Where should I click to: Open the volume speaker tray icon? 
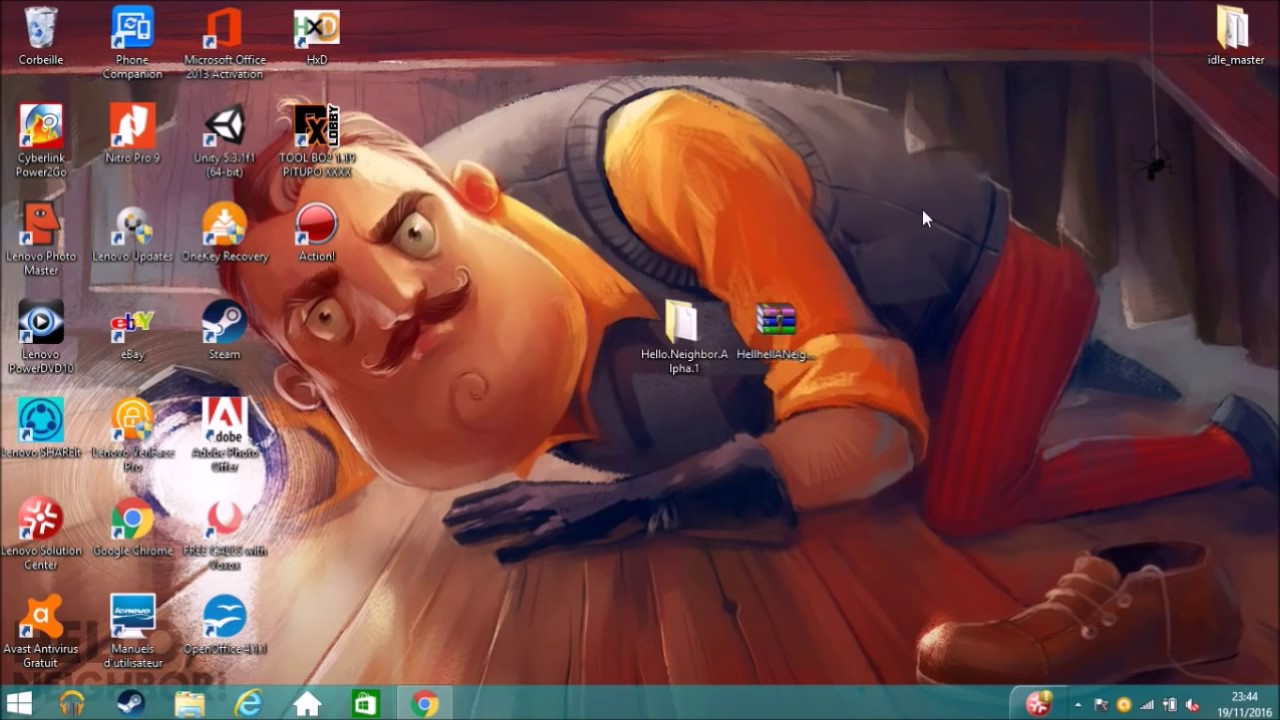point(1192,705)
